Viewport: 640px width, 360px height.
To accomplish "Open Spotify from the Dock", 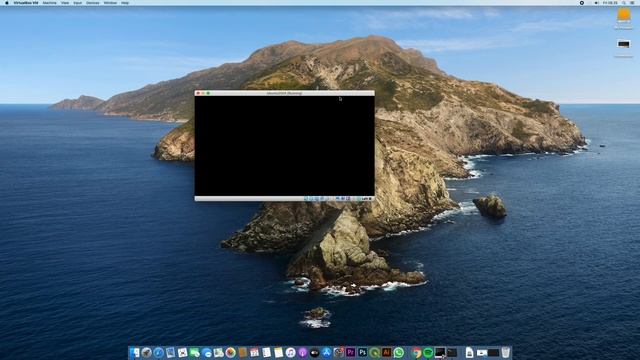I will (428, 352).
